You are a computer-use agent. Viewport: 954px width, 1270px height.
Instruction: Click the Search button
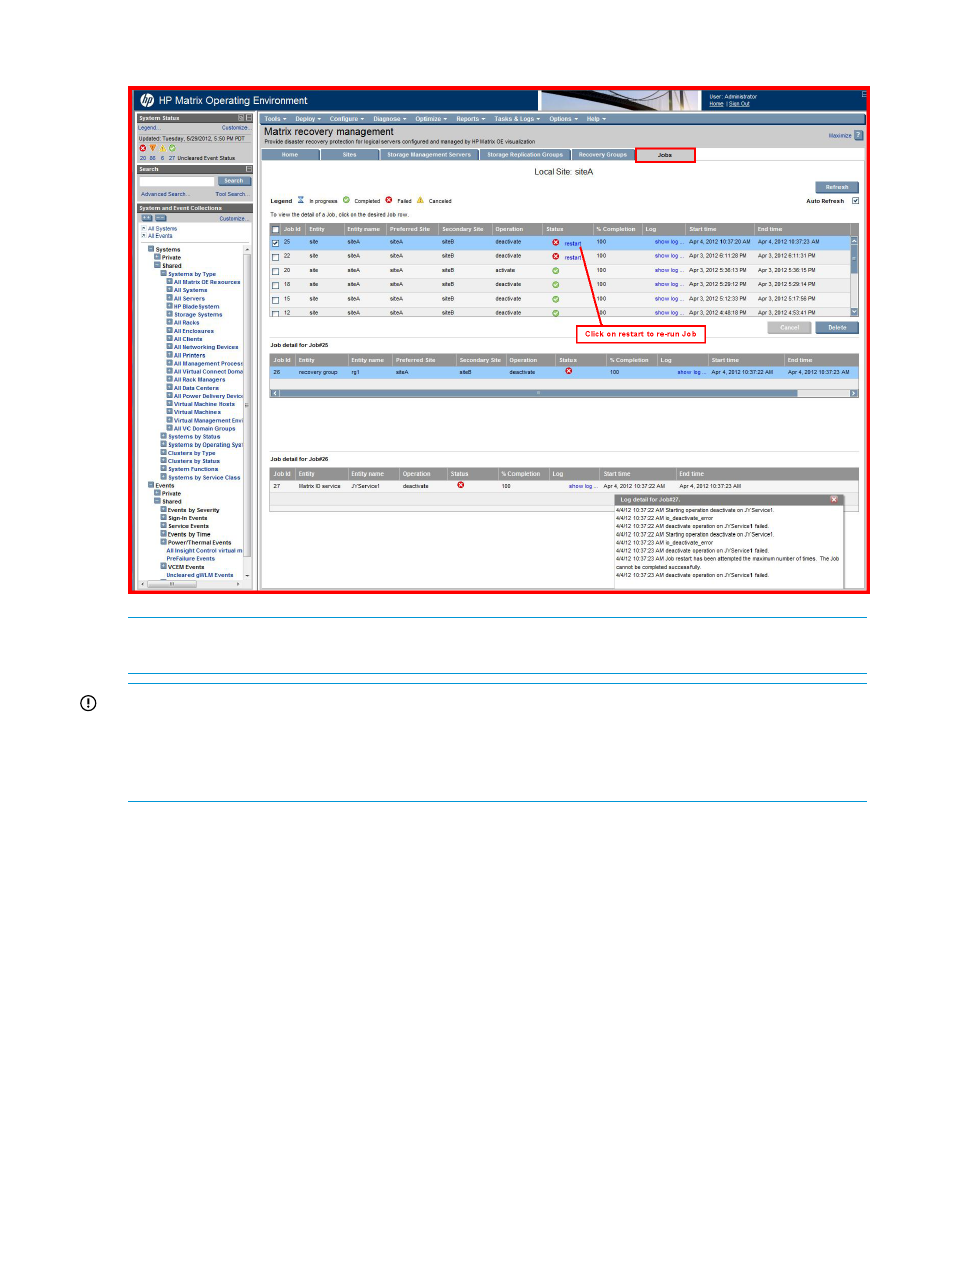point(234,181)
